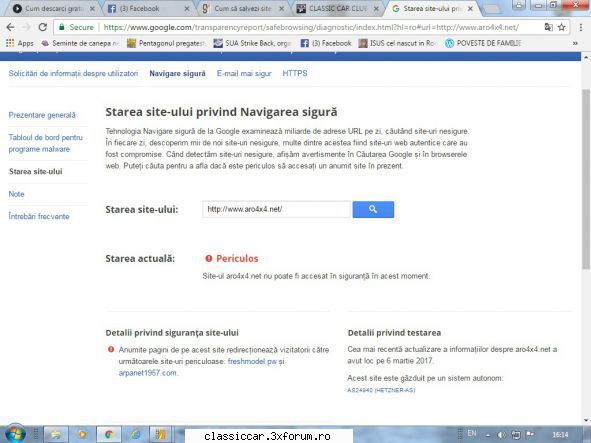Close the CLASSIC CAR CLUB tab

pos(376,8)
